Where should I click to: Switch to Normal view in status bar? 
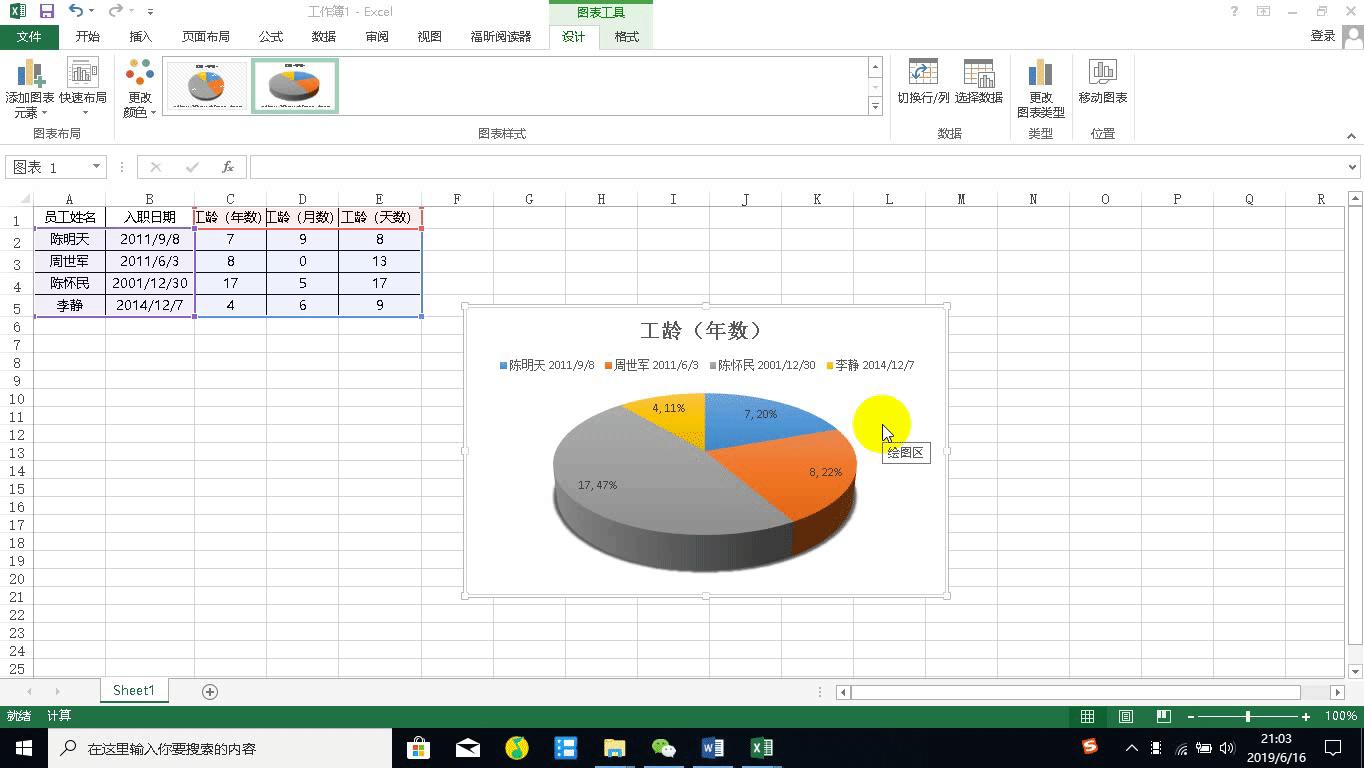[x=1087, y=716]
